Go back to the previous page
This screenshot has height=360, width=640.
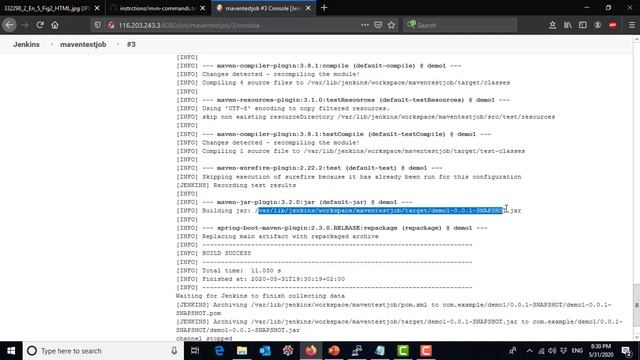9,25
